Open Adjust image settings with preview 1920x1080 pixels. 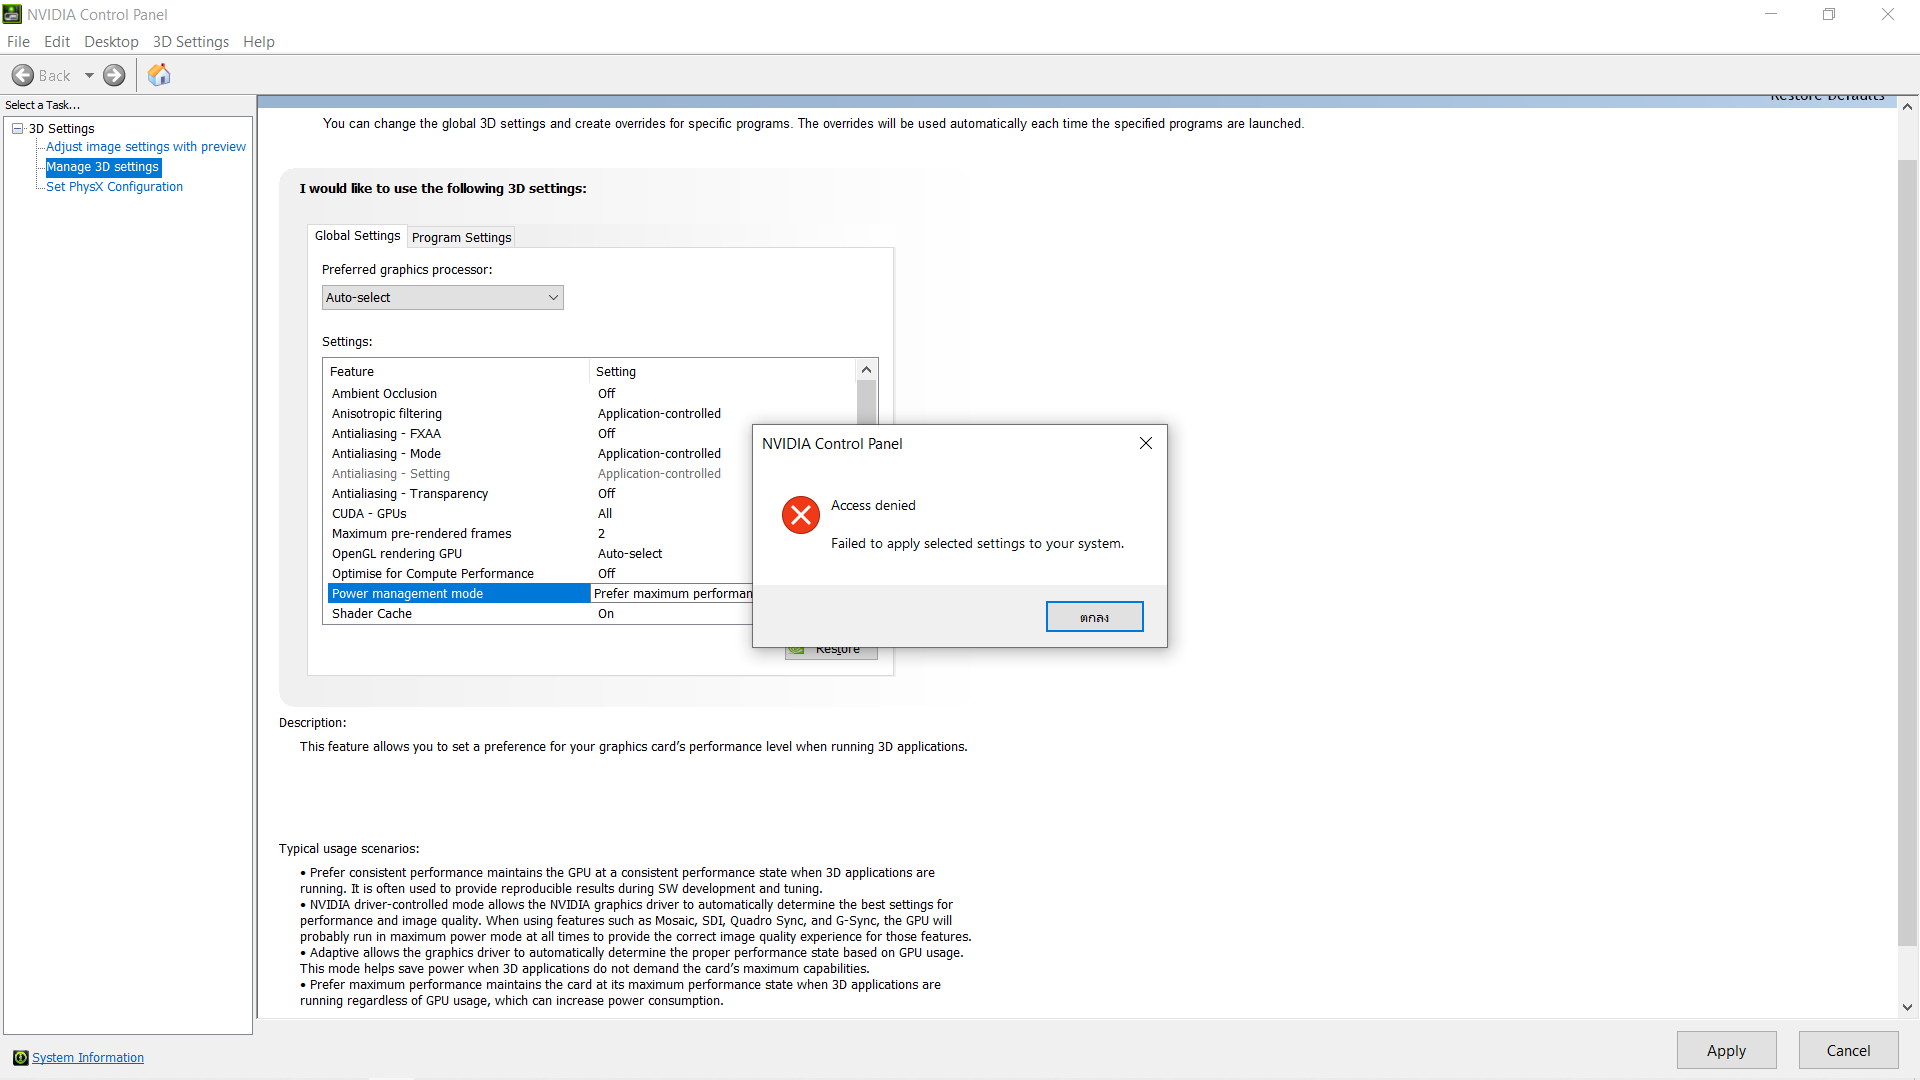click(146, 147)
